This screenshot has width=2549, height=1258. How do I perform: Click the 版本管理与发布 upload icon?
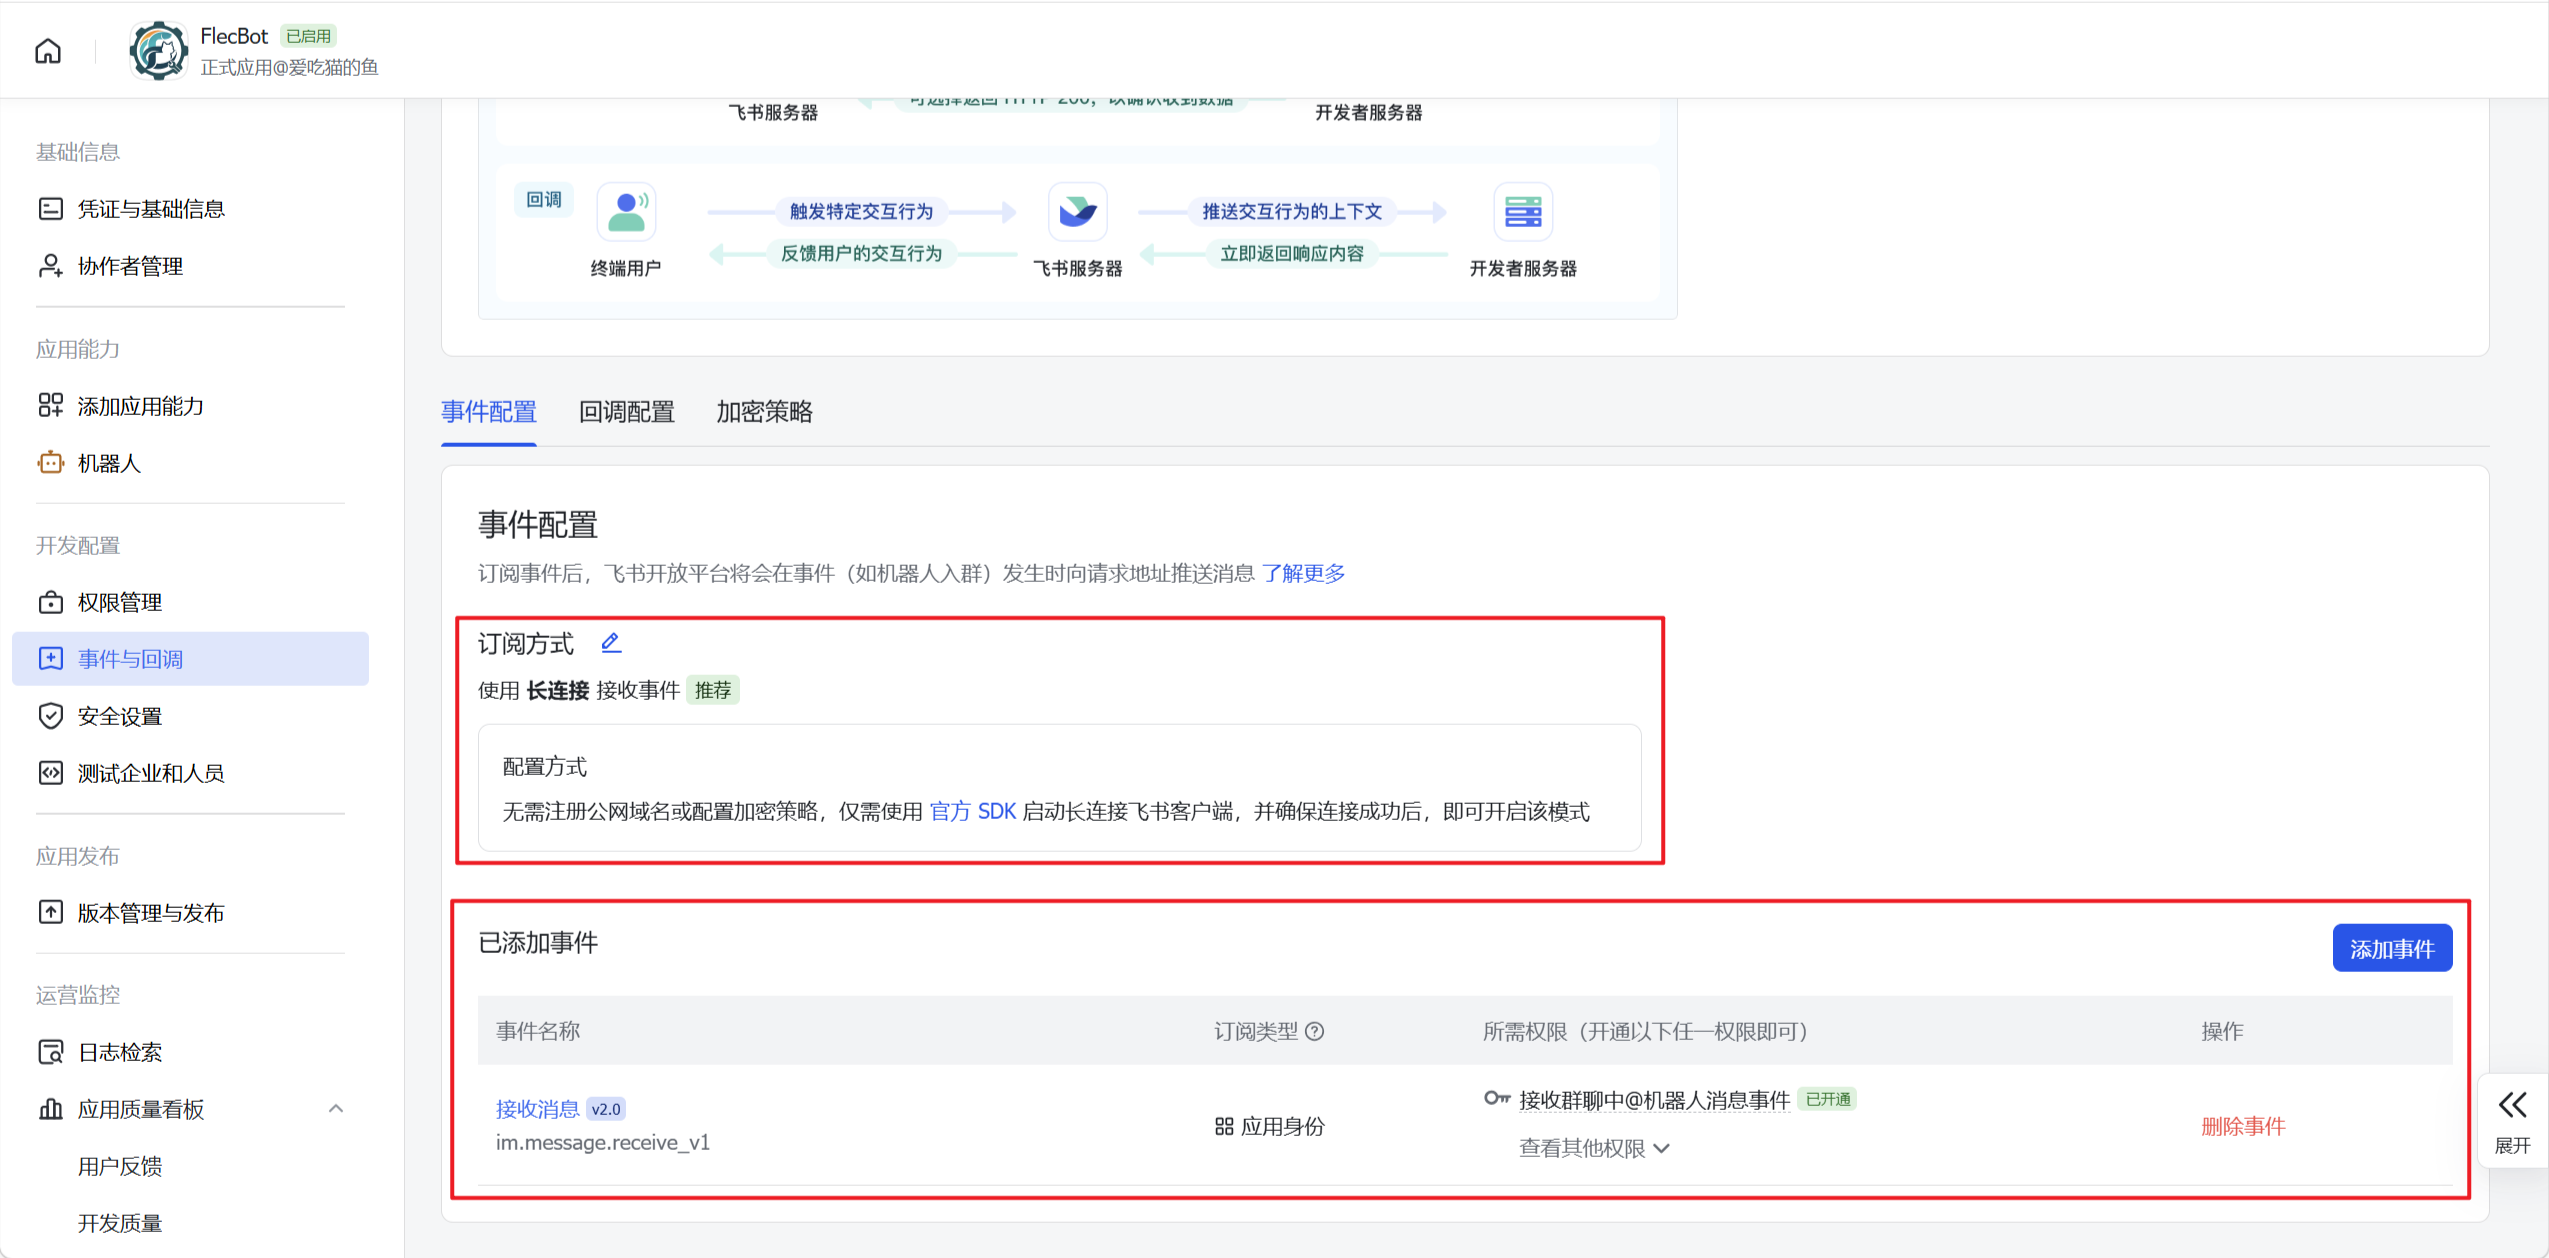[x=51, y=912]
